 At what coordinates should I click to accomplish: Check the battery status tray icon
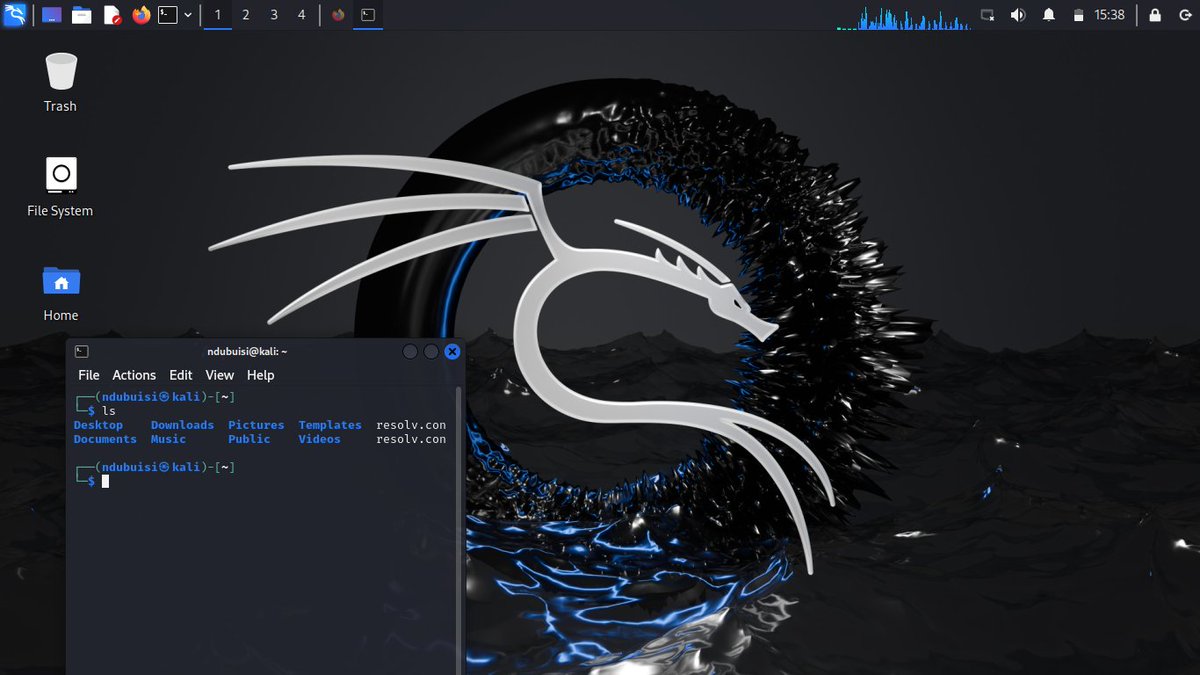tap(1078, 14)
